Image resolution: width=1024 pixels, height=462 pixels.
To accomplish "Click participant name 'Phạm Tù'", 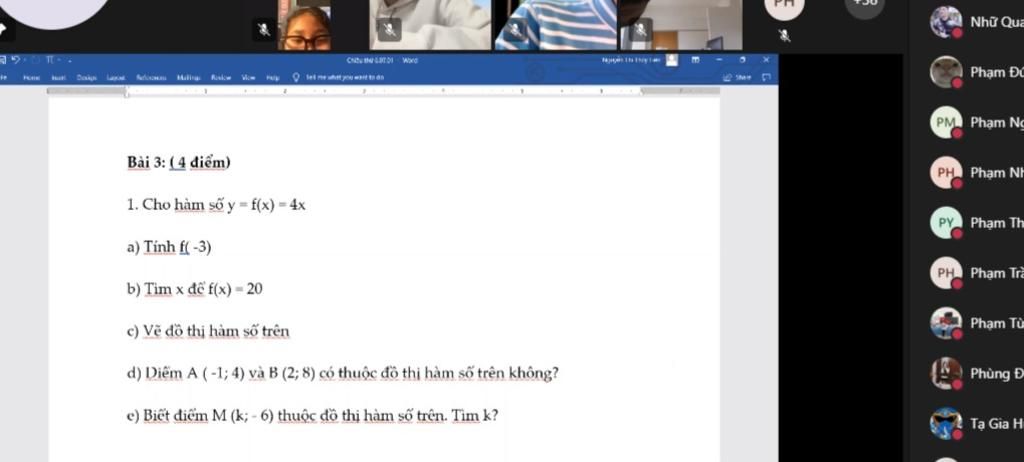I will pos(997,323).
